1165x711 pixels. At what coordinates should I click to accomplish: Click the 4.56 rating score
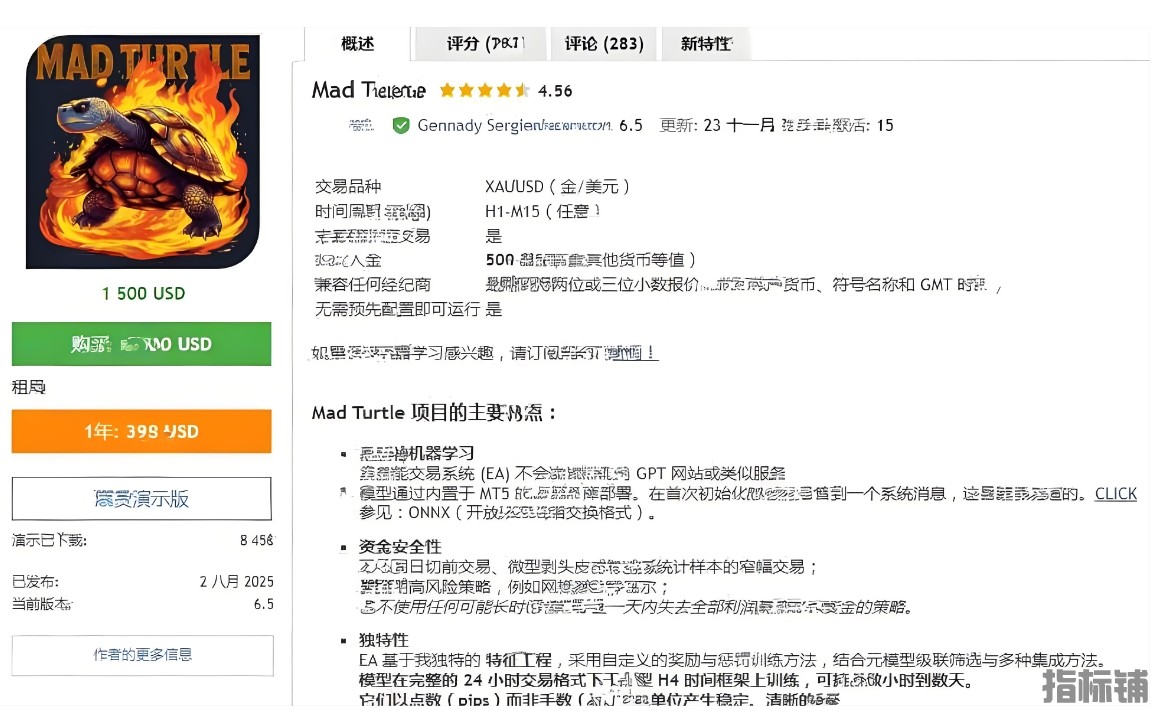[x=555, y=91]
